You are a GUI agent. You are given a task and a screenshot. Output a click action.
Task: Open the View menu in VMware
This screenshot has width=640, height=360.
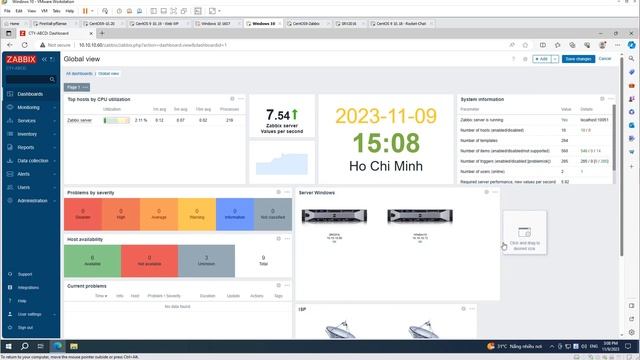click(31, 11)
